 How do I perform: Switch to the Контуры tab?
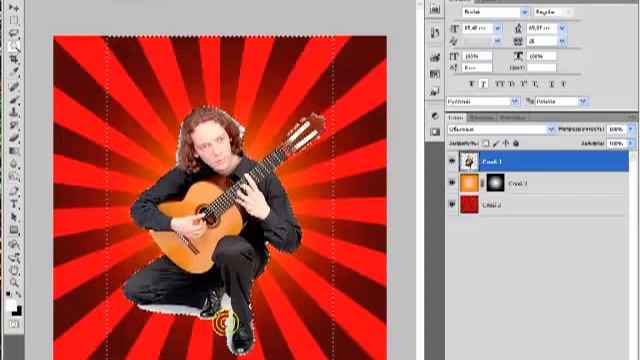(513, 118)
